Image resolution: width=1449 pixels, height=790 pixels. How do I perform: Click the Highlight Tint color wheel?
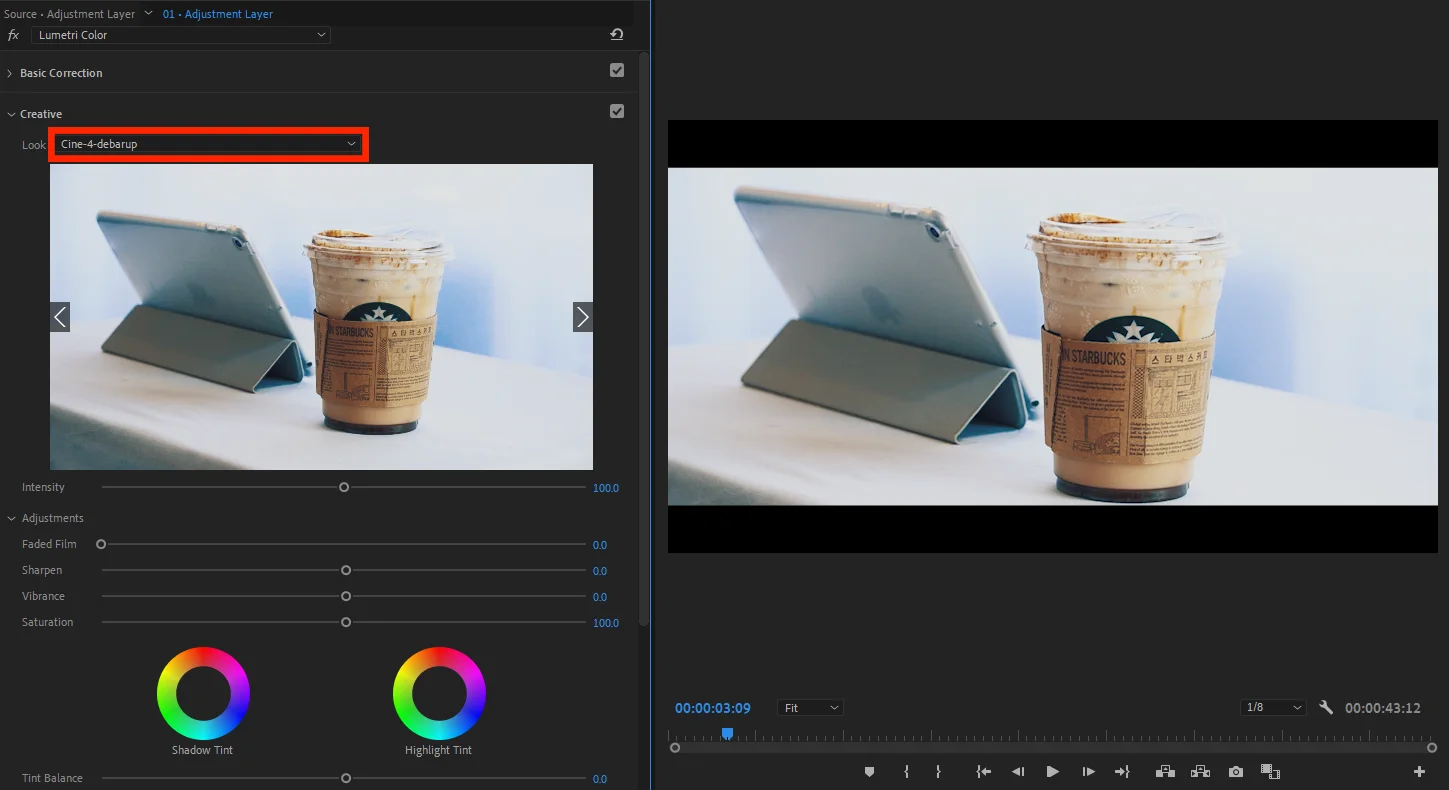click(x=439, y=693)
